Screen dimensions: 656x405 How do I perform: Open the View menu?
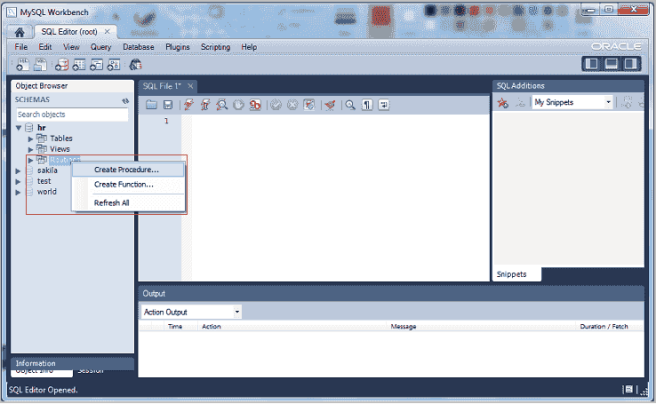pyautogui.click(x=71, y=47)
